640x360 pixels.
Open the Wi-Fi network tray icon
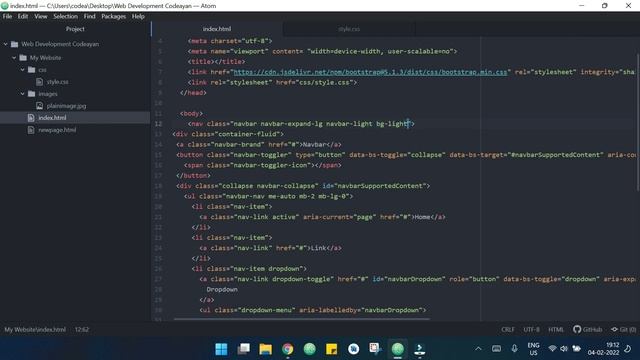click(552, 349)
